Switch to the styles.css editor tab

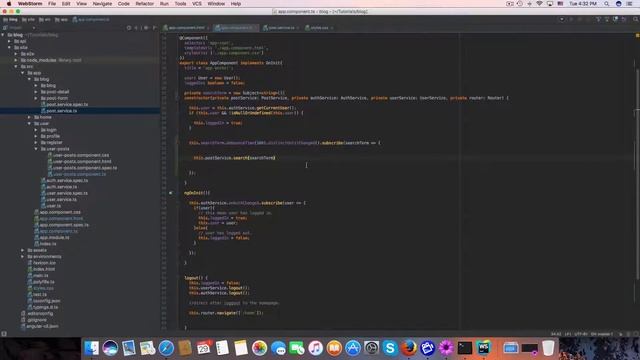click(x=319, y=28)
